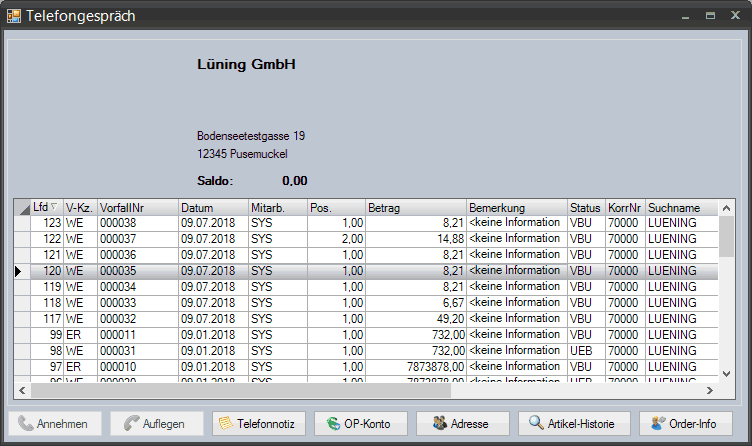Open Order-Info icon button

tap(657, 424)
